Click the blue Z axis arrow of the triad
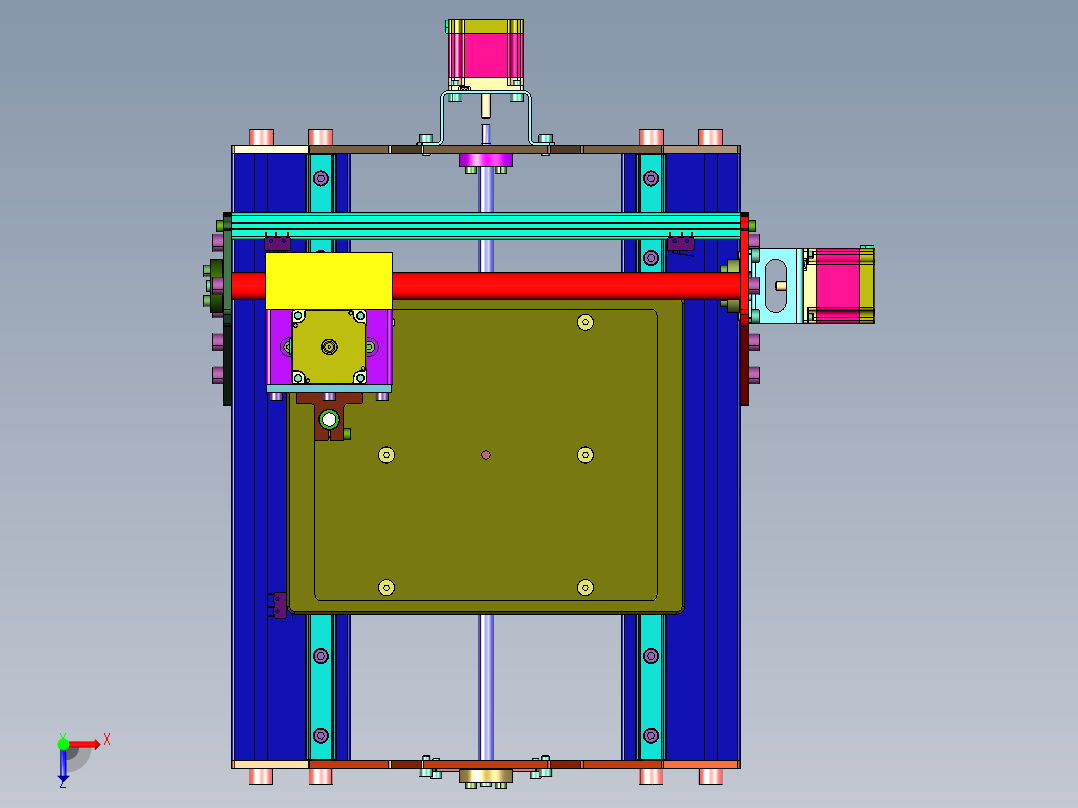 click(x=63, y=765)
